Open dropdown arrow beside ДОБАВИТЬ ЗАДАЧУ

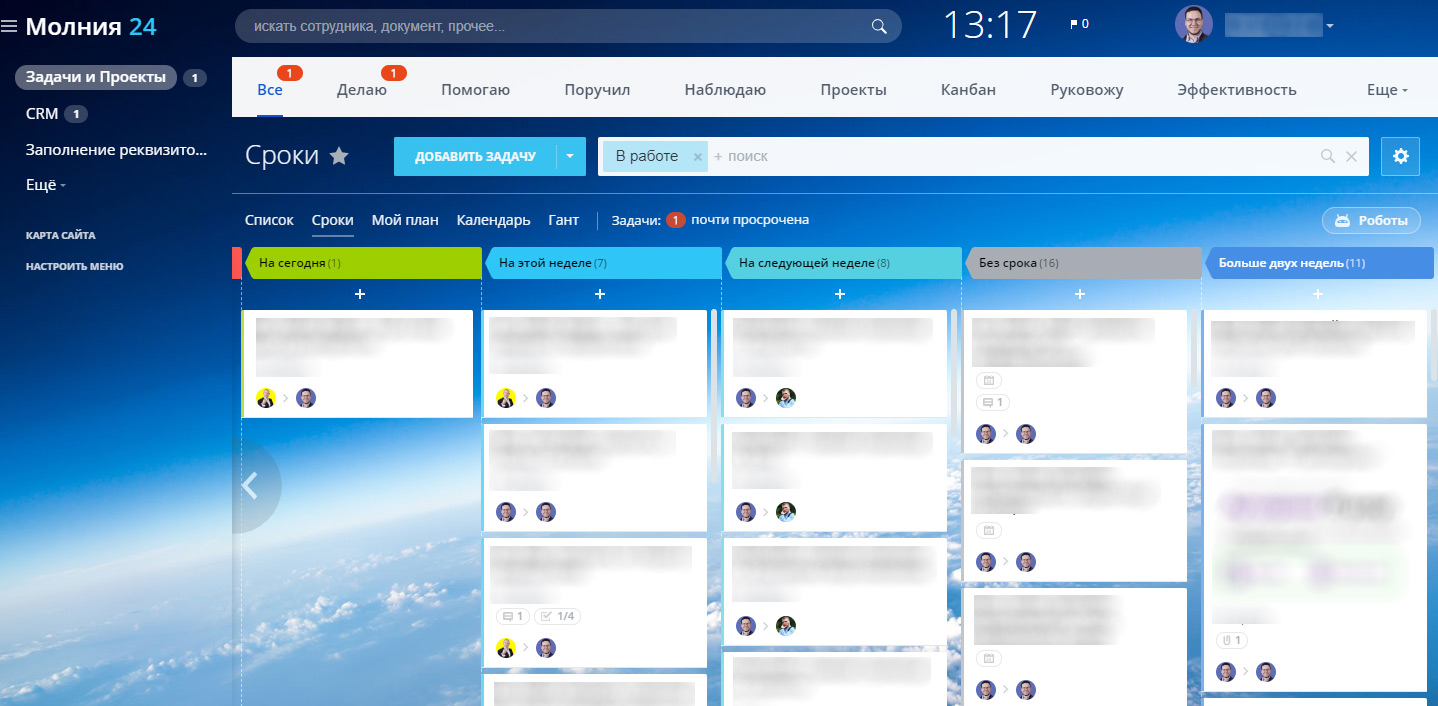pyautogui.click(x=571, y=157)
